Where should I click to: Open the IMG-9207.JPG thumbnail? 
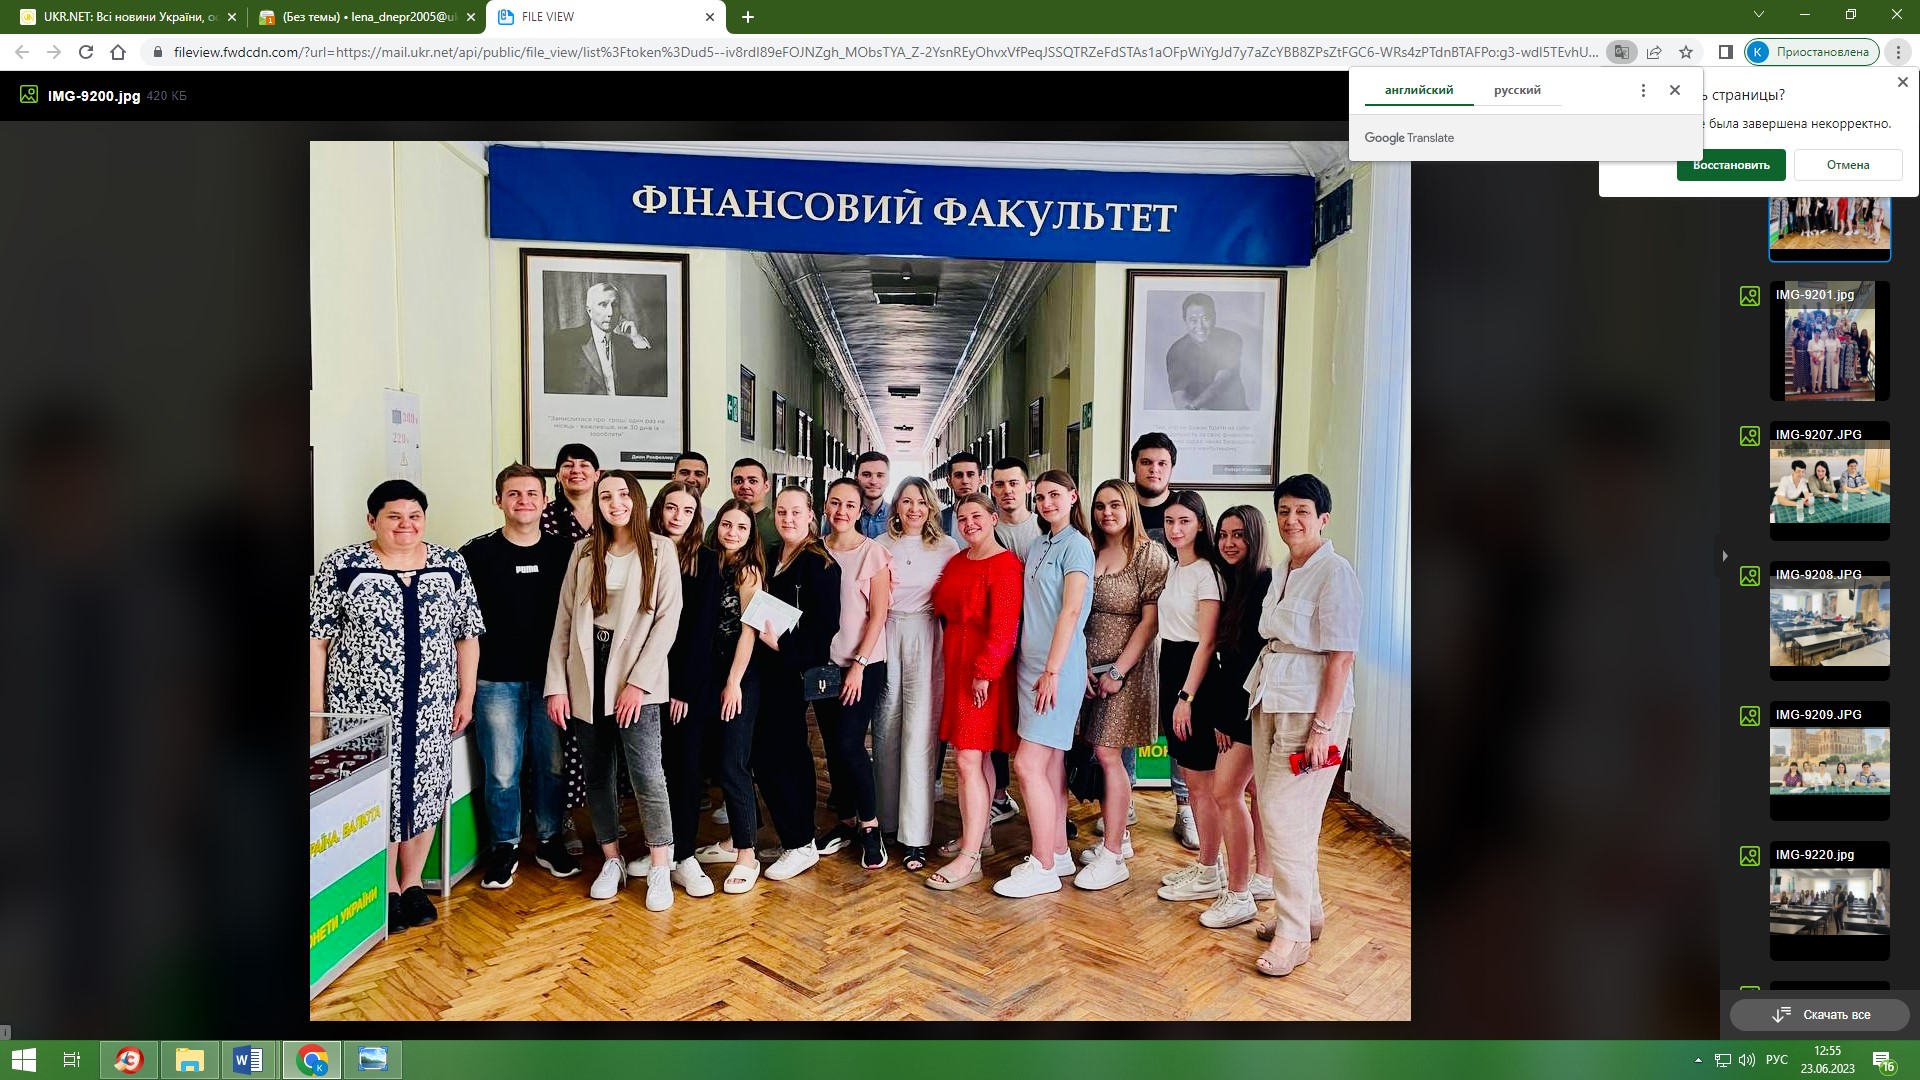1830,481
